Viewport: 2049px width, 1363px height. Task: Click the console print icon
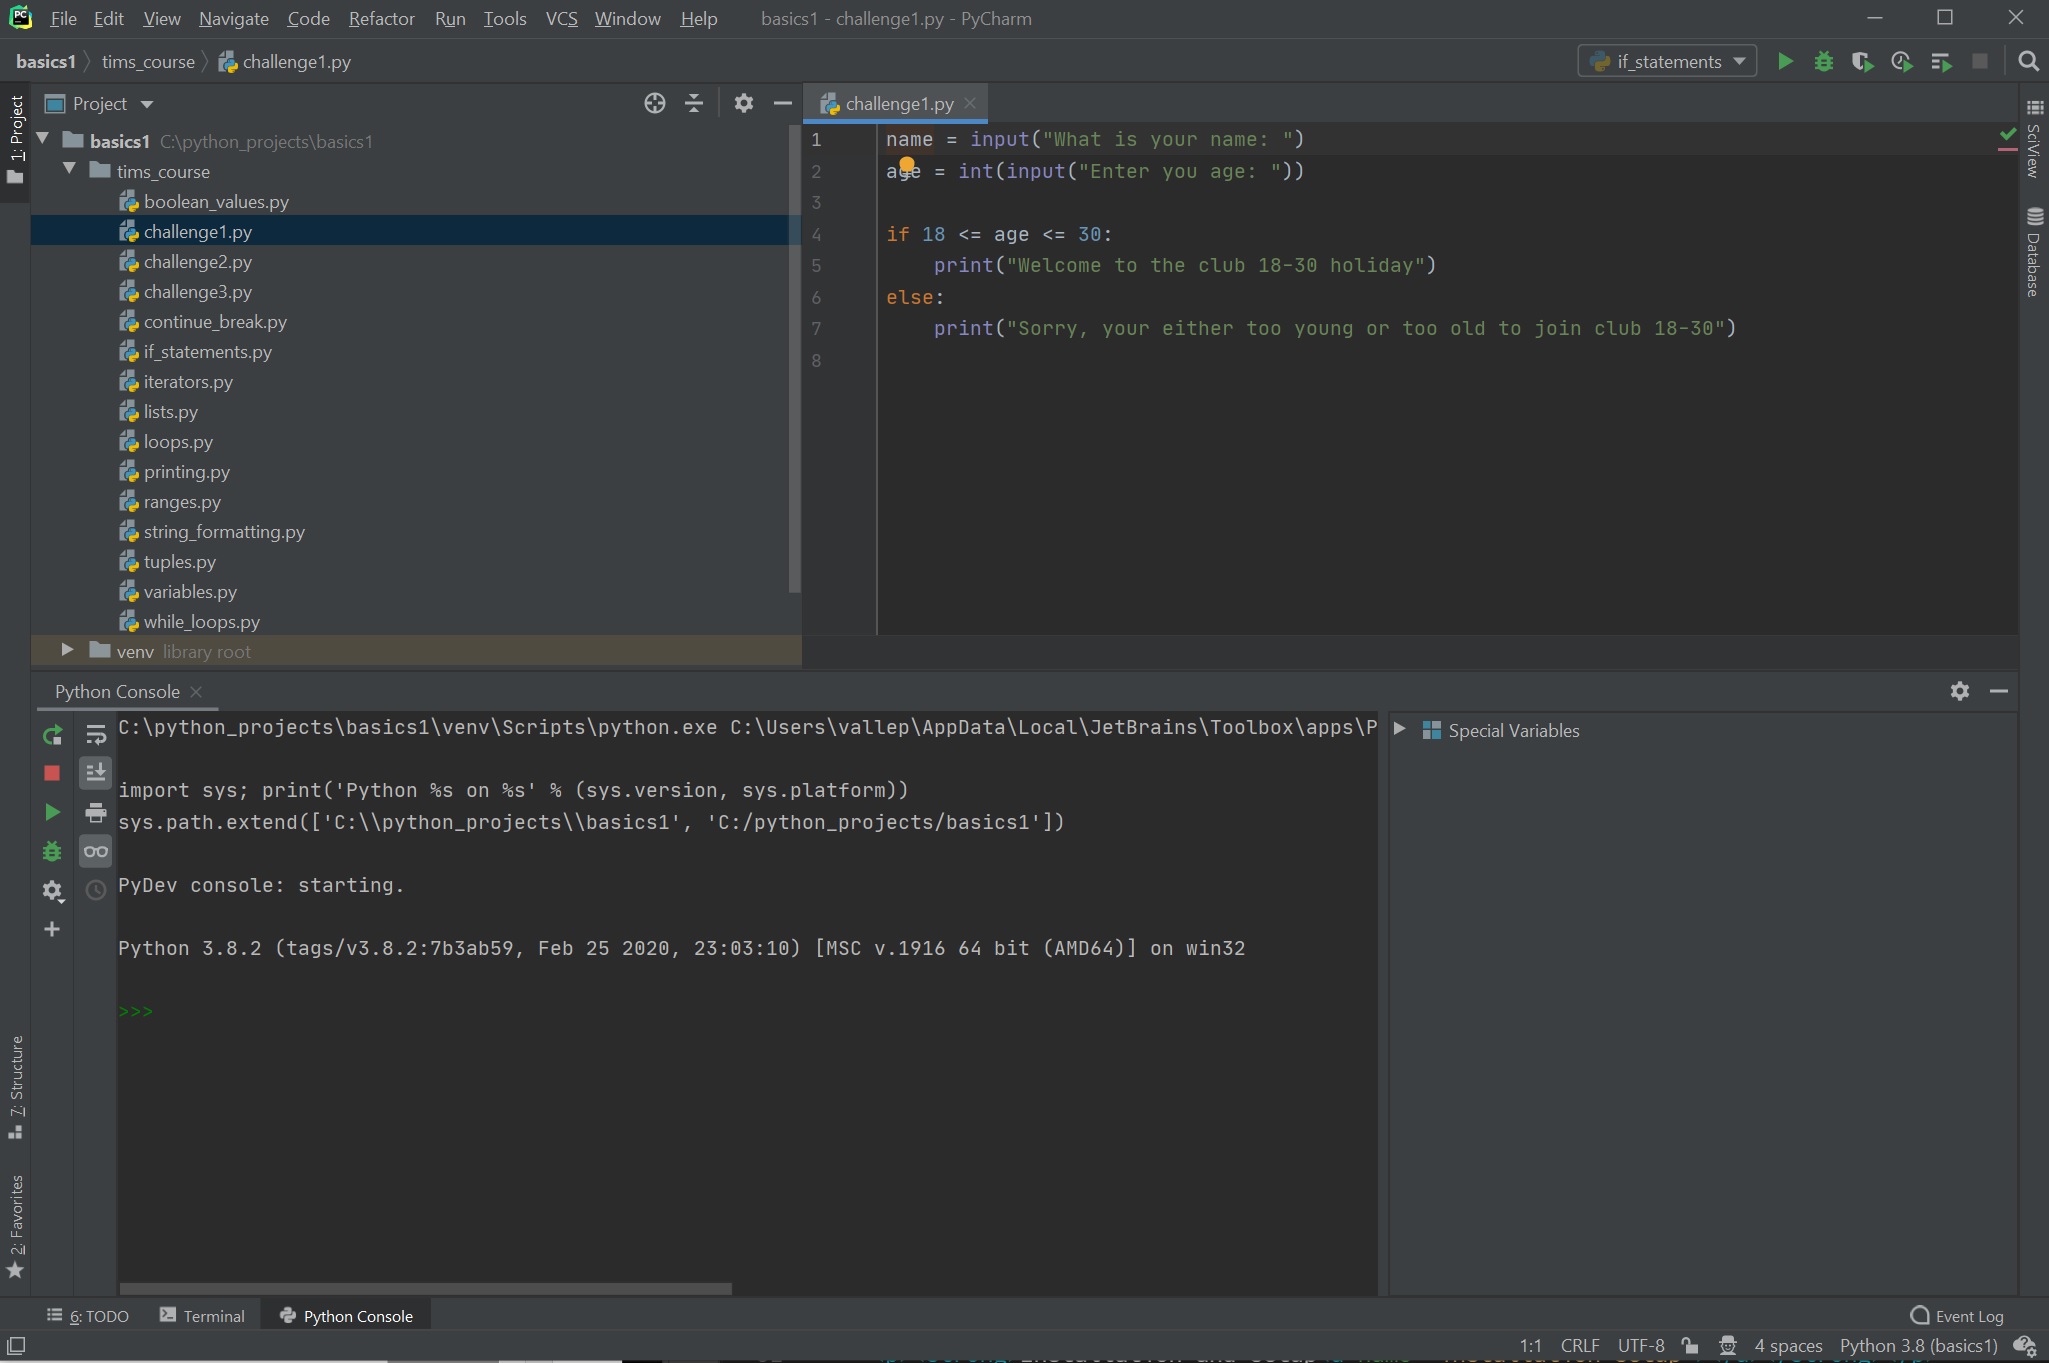(x=96, y=812)
